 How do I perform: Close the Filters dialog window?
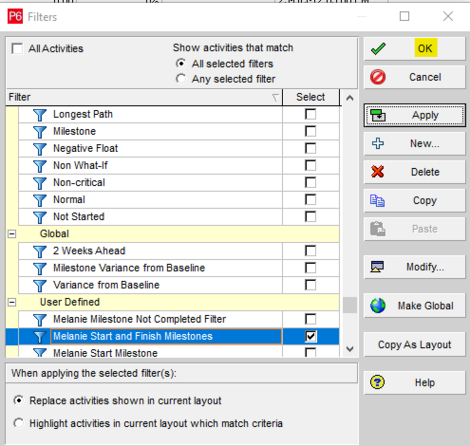pyautogui.click(x=448, y=16)
